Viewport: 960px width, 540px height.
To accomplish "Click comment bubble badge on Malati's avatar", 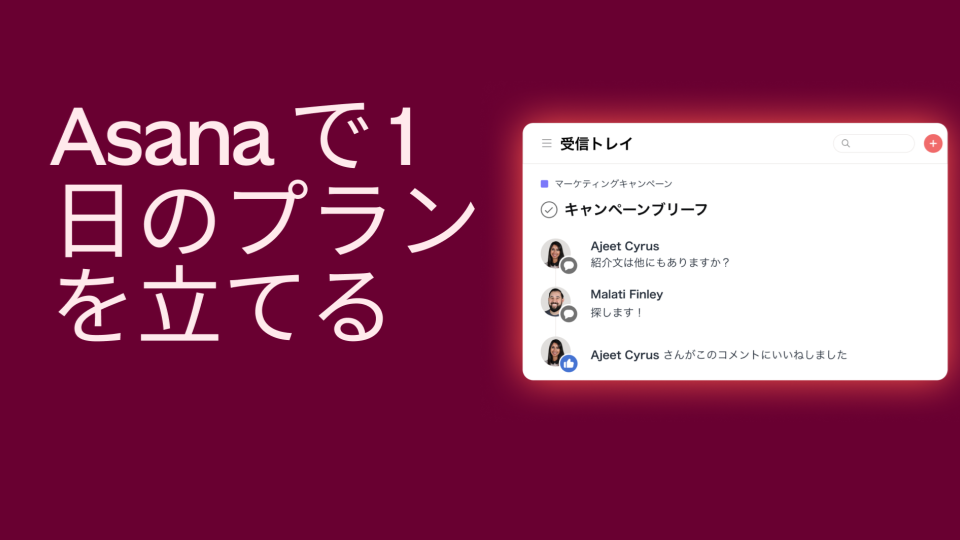I will (569, 314).
